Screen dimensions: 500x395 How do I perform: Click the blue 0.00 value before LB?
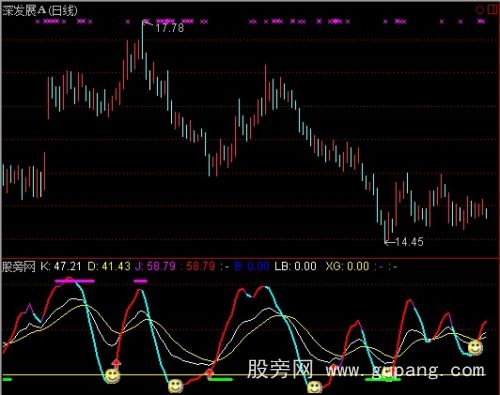(x=258, y=266)
